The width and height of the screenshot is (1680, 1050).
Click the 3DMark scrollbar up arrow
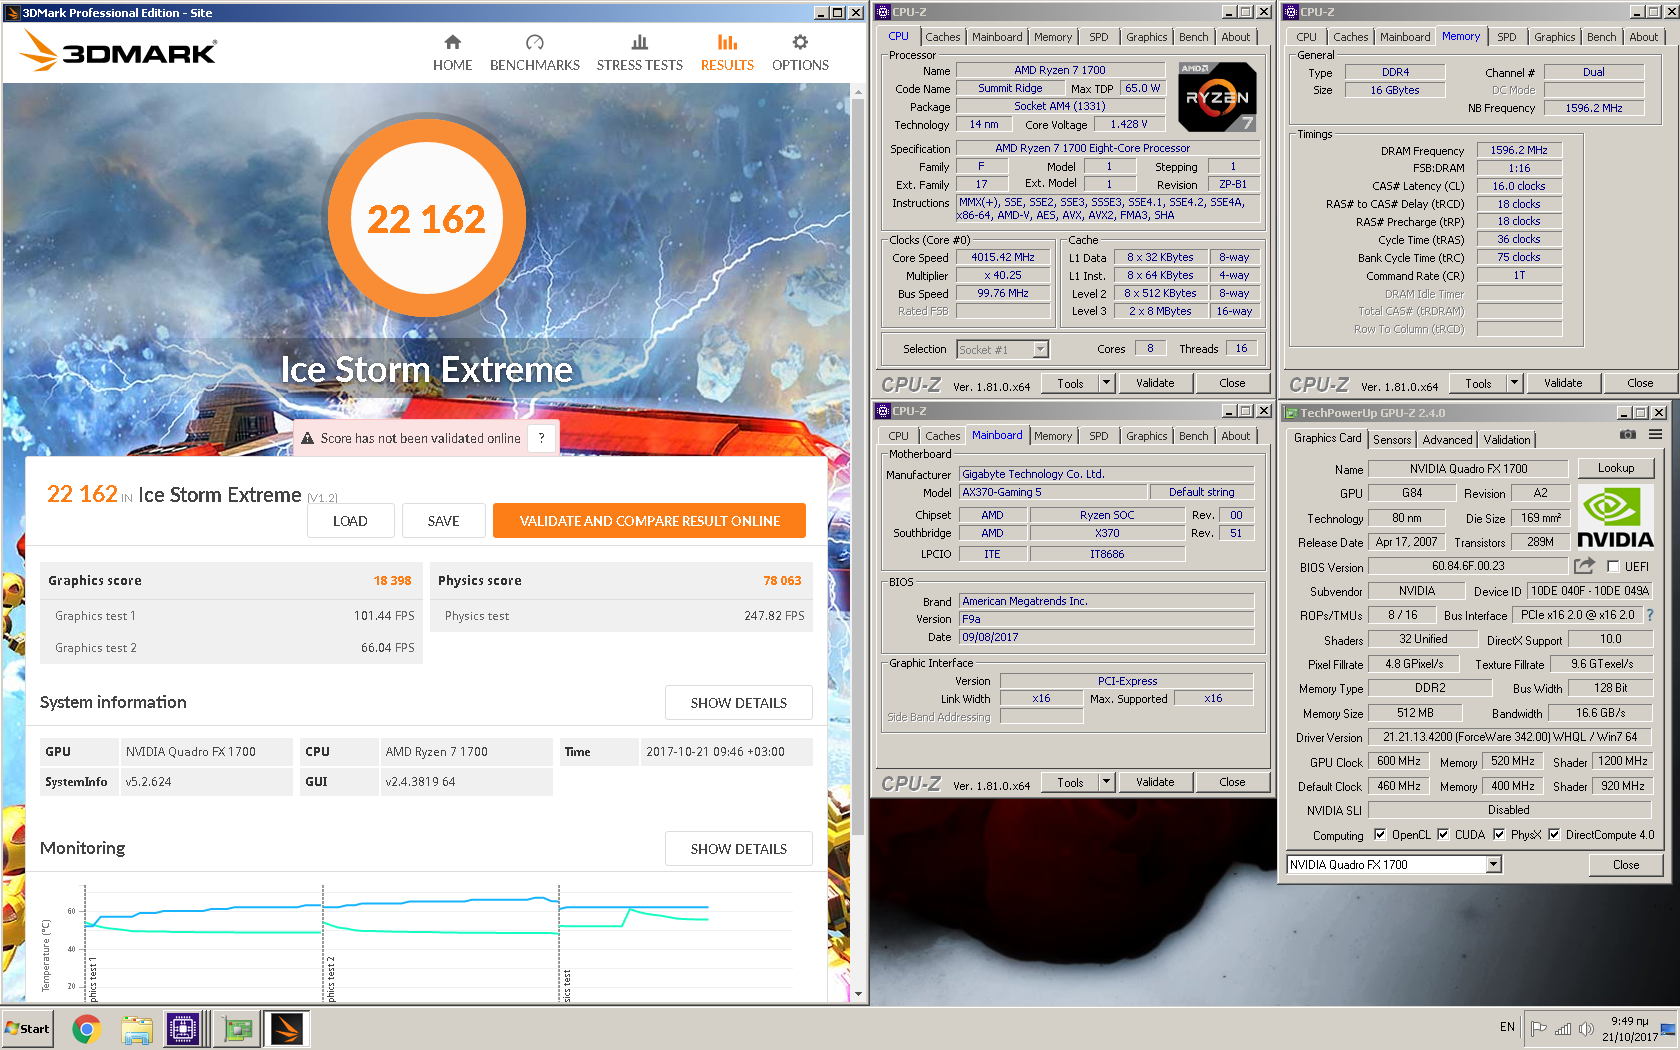click(x=857, y=91)
